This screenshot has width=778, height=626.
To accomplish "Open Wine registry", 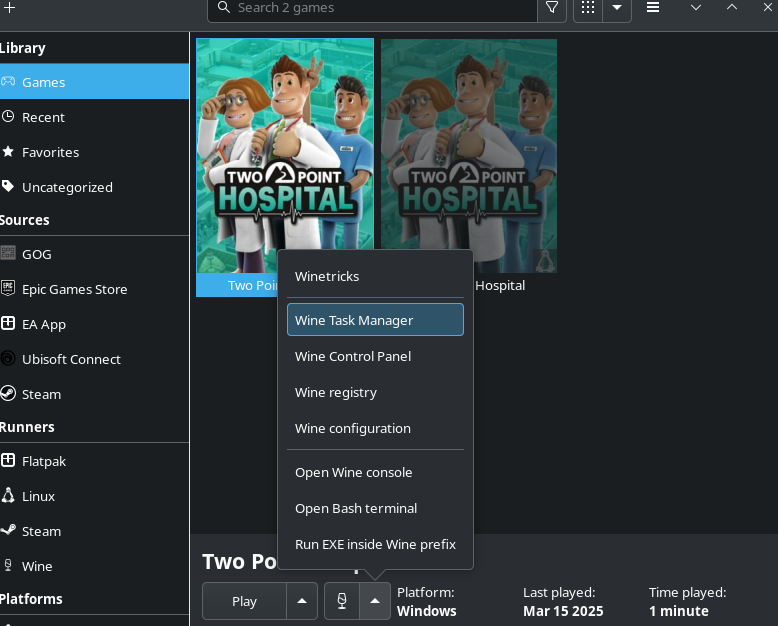I will point(375,392).
